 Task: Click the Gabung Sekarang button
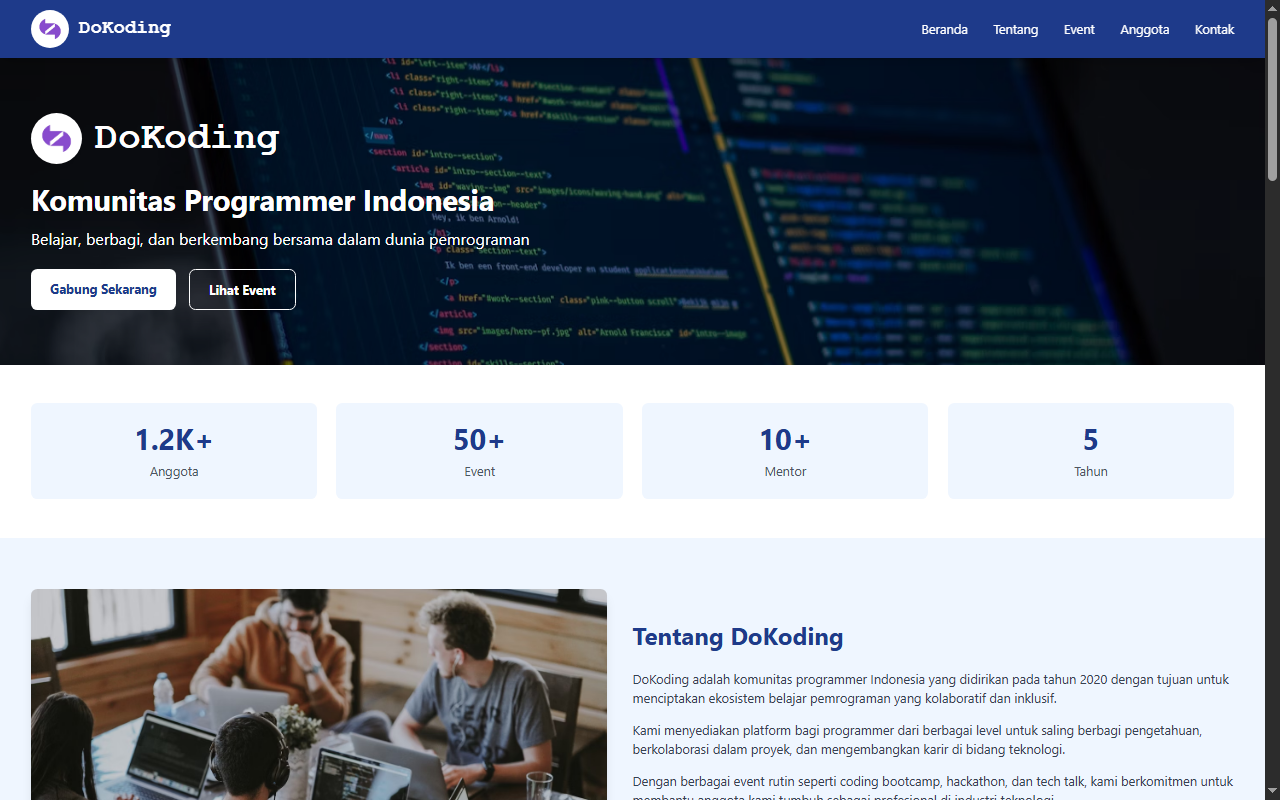tap(103, 289)
